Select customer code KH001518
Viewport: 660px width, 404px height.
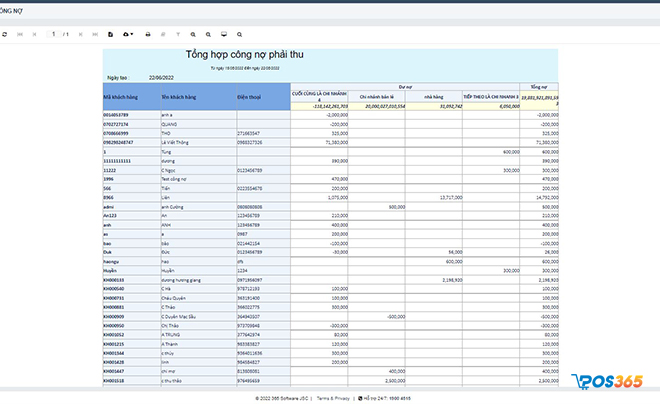(x=114, y=380)
